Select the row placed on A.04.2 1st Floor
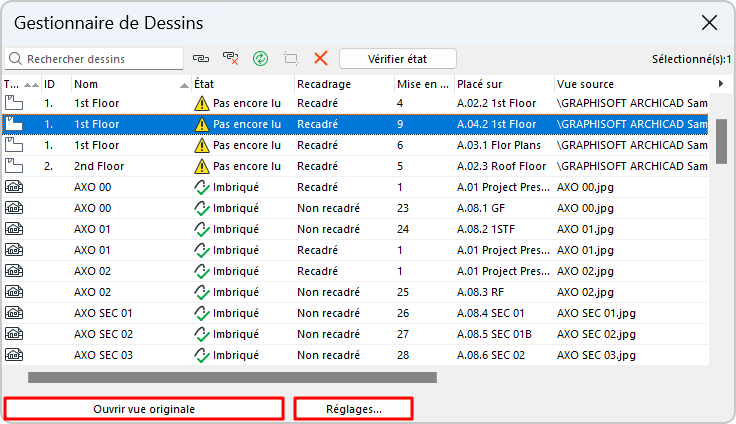 [355, 124]
